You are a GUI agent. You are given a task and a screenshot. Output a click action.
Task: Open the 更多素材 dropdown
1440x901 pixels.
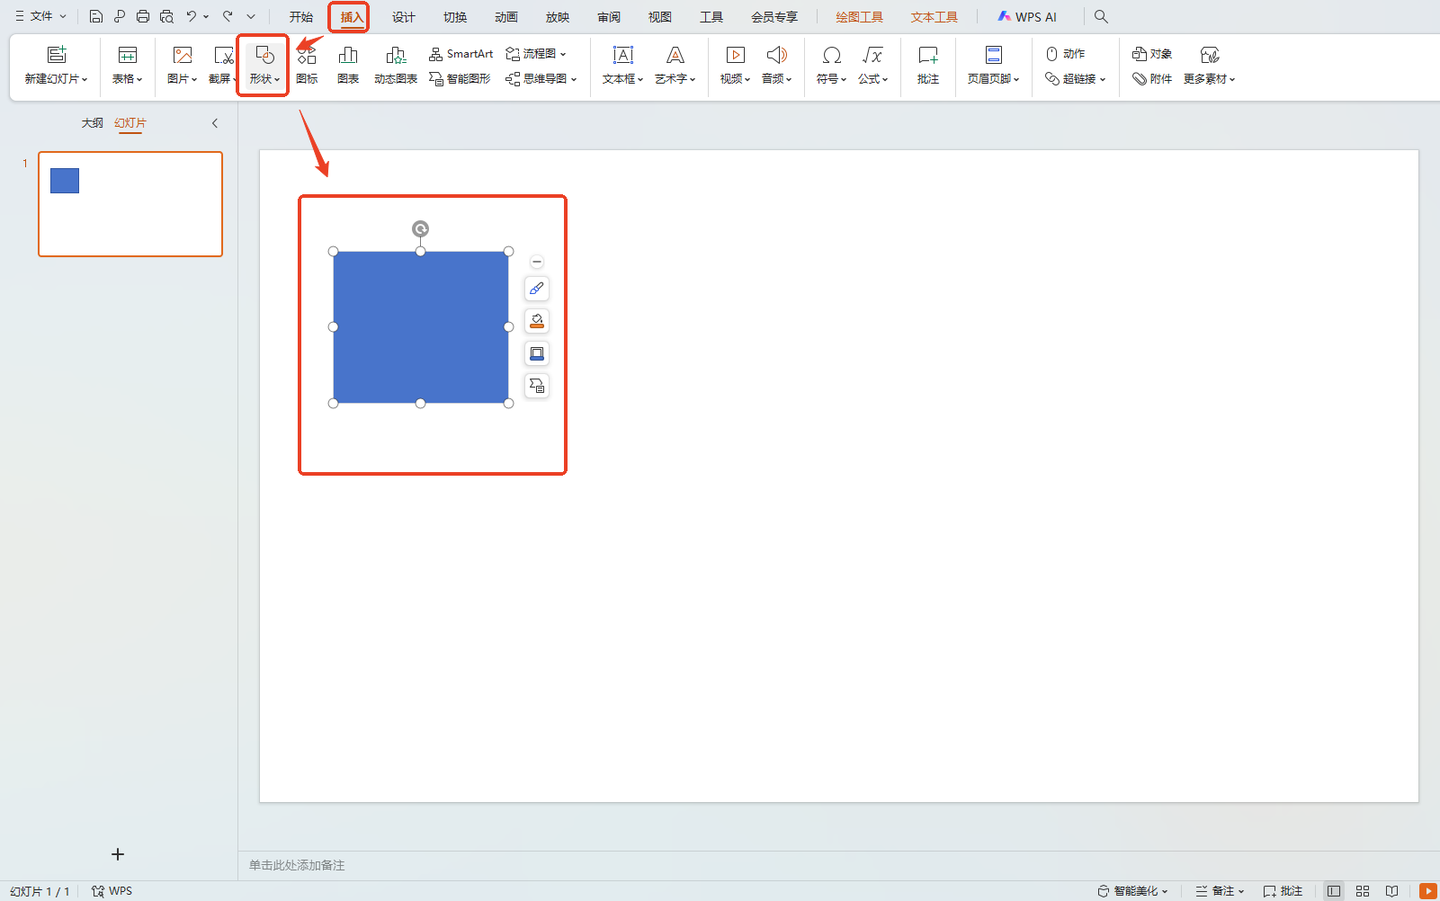(1209, 78)
